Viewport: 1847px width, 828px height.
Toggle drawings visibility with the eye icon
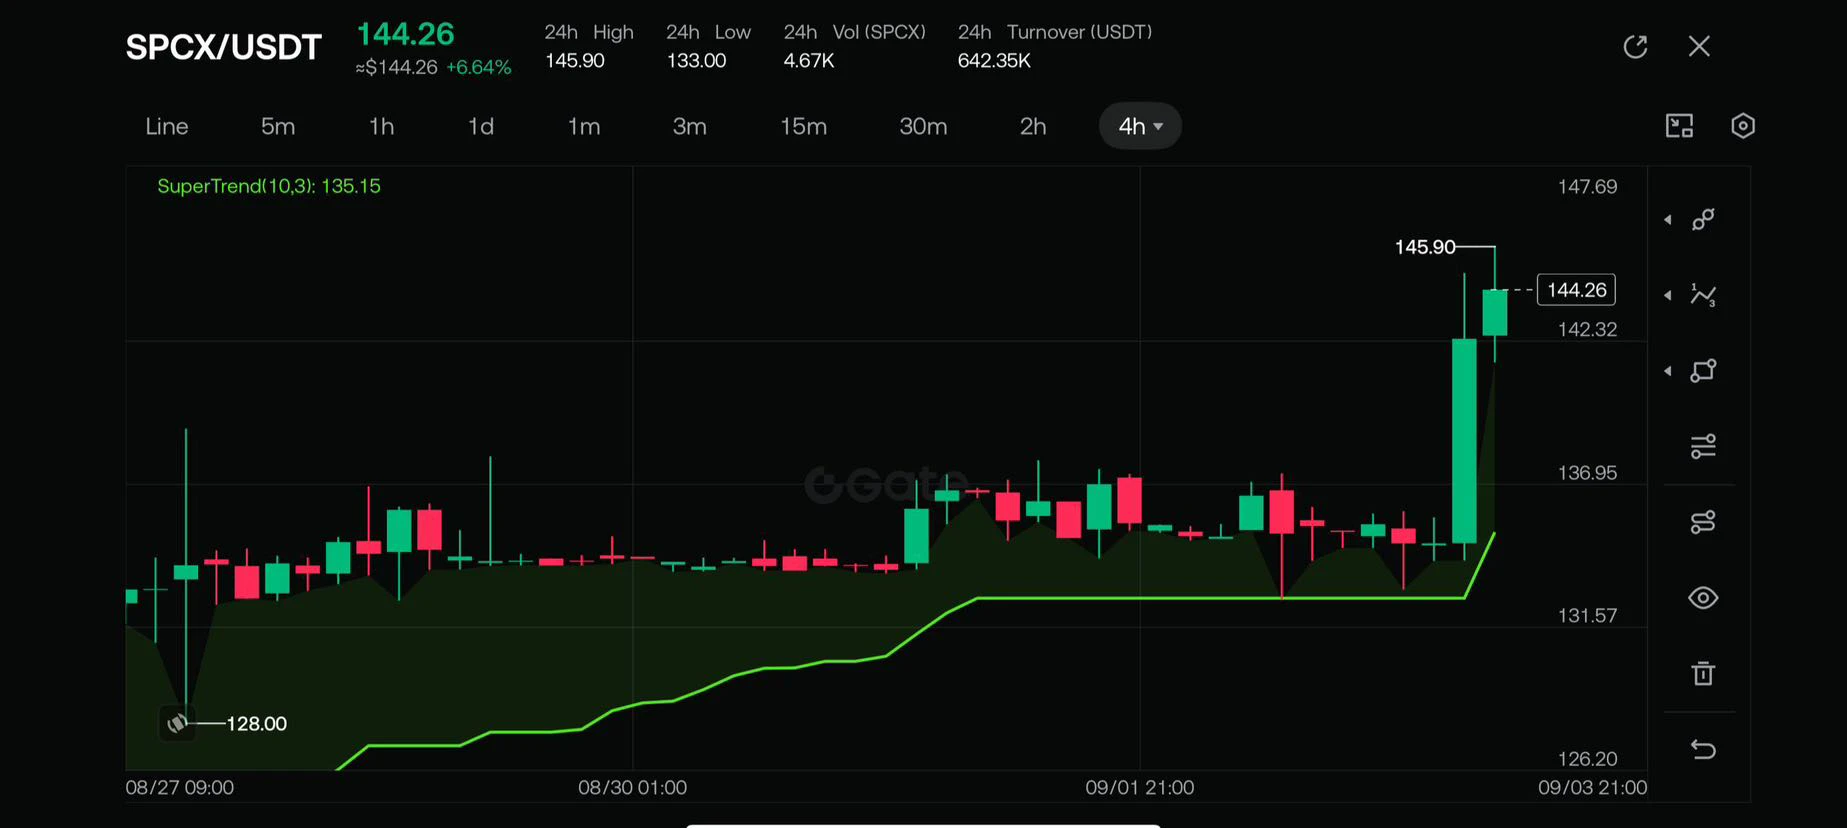pyautogui.click(x=1703, y=598)
